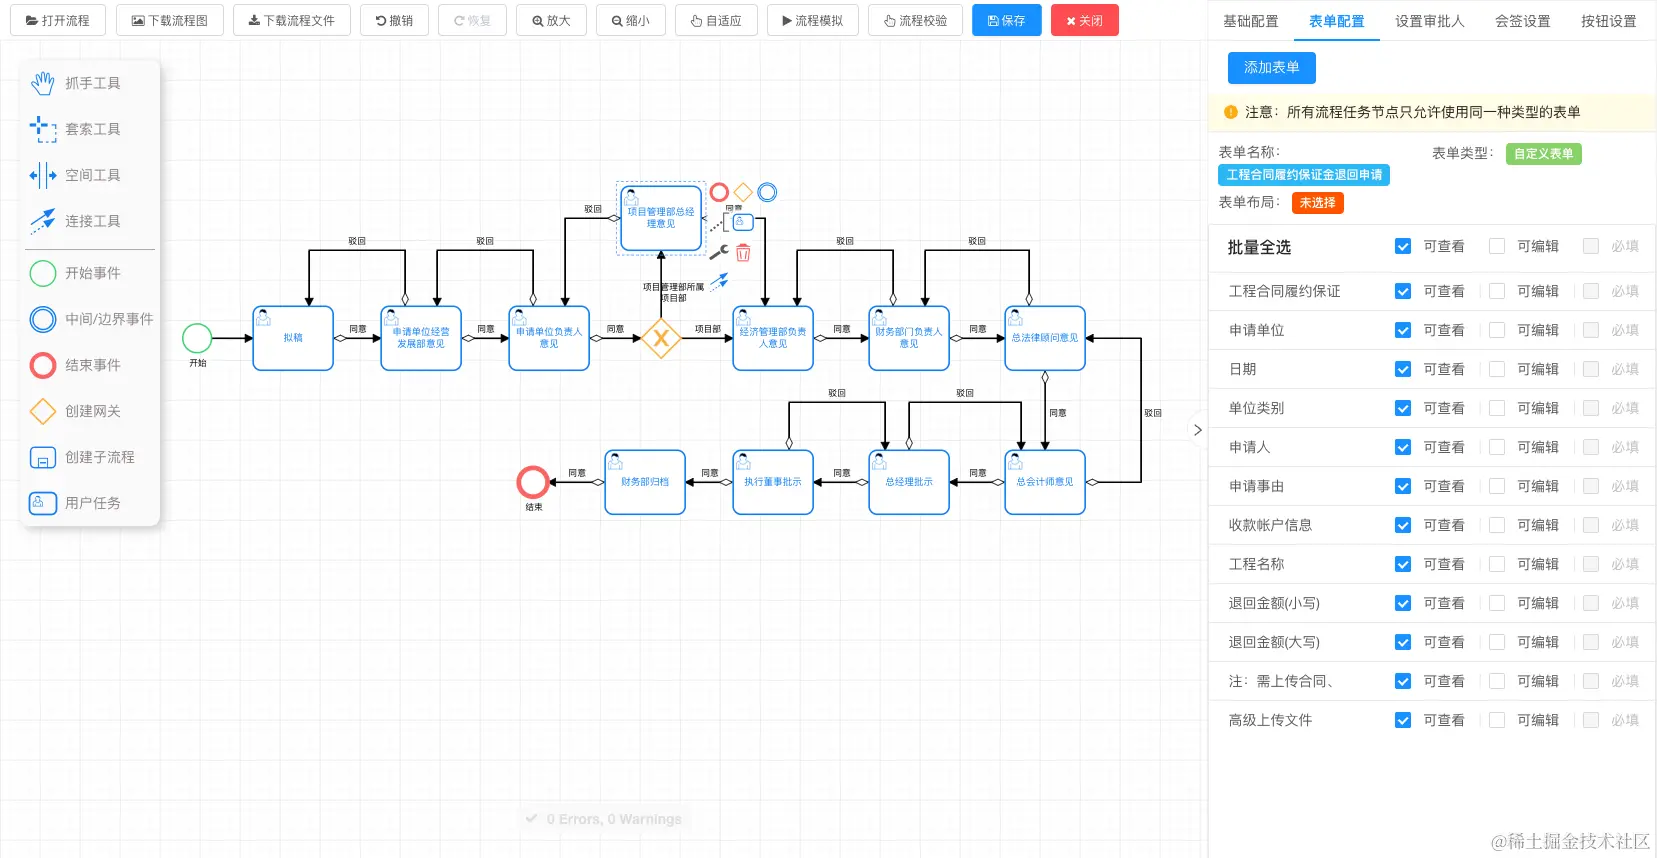Viewport: 1657px width, 858px height.
Task: Toggle 批量全选 可编辑 checkbox
Action: (1497, 246)
